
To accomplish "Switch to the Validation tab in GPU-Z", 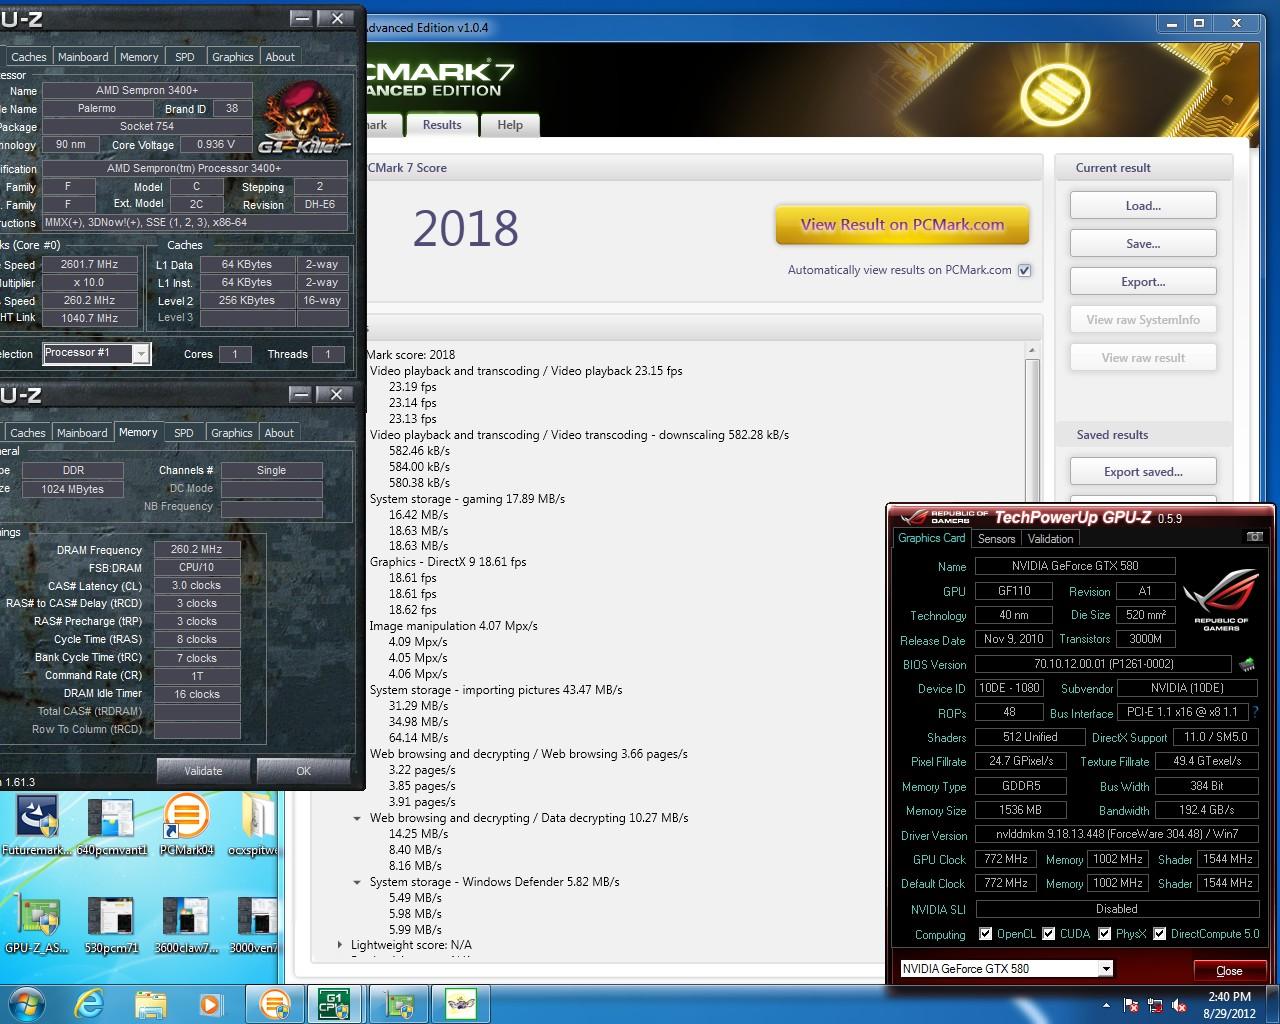I will (1050, 538).
